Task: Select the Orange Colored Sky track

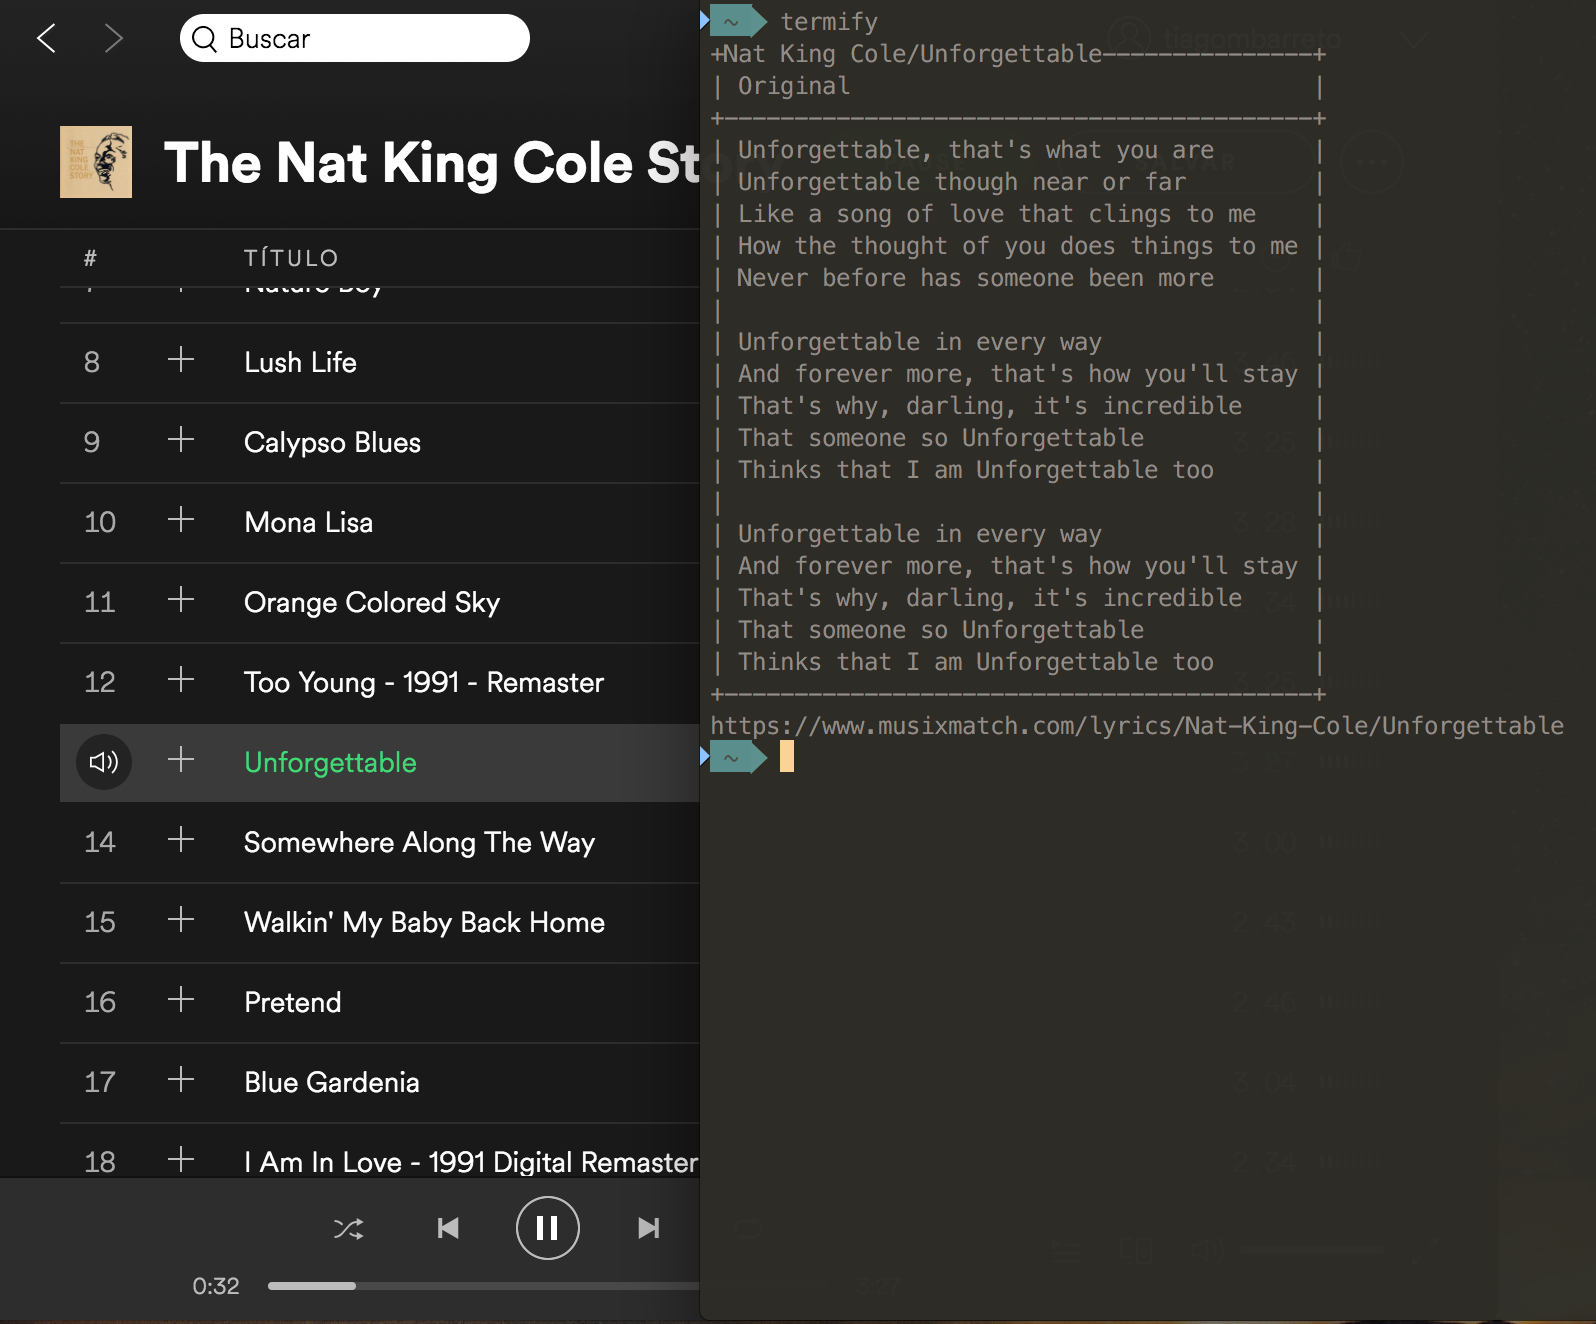Action: click(x=372, y=602)
